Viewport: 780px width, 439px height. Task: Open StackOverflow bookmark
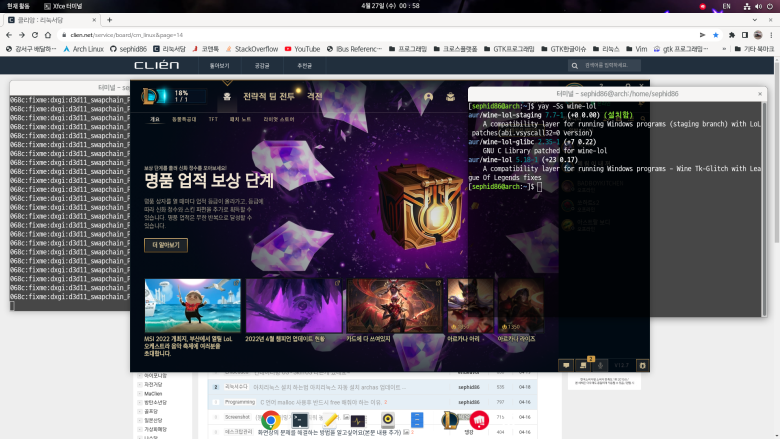[252, 49]
